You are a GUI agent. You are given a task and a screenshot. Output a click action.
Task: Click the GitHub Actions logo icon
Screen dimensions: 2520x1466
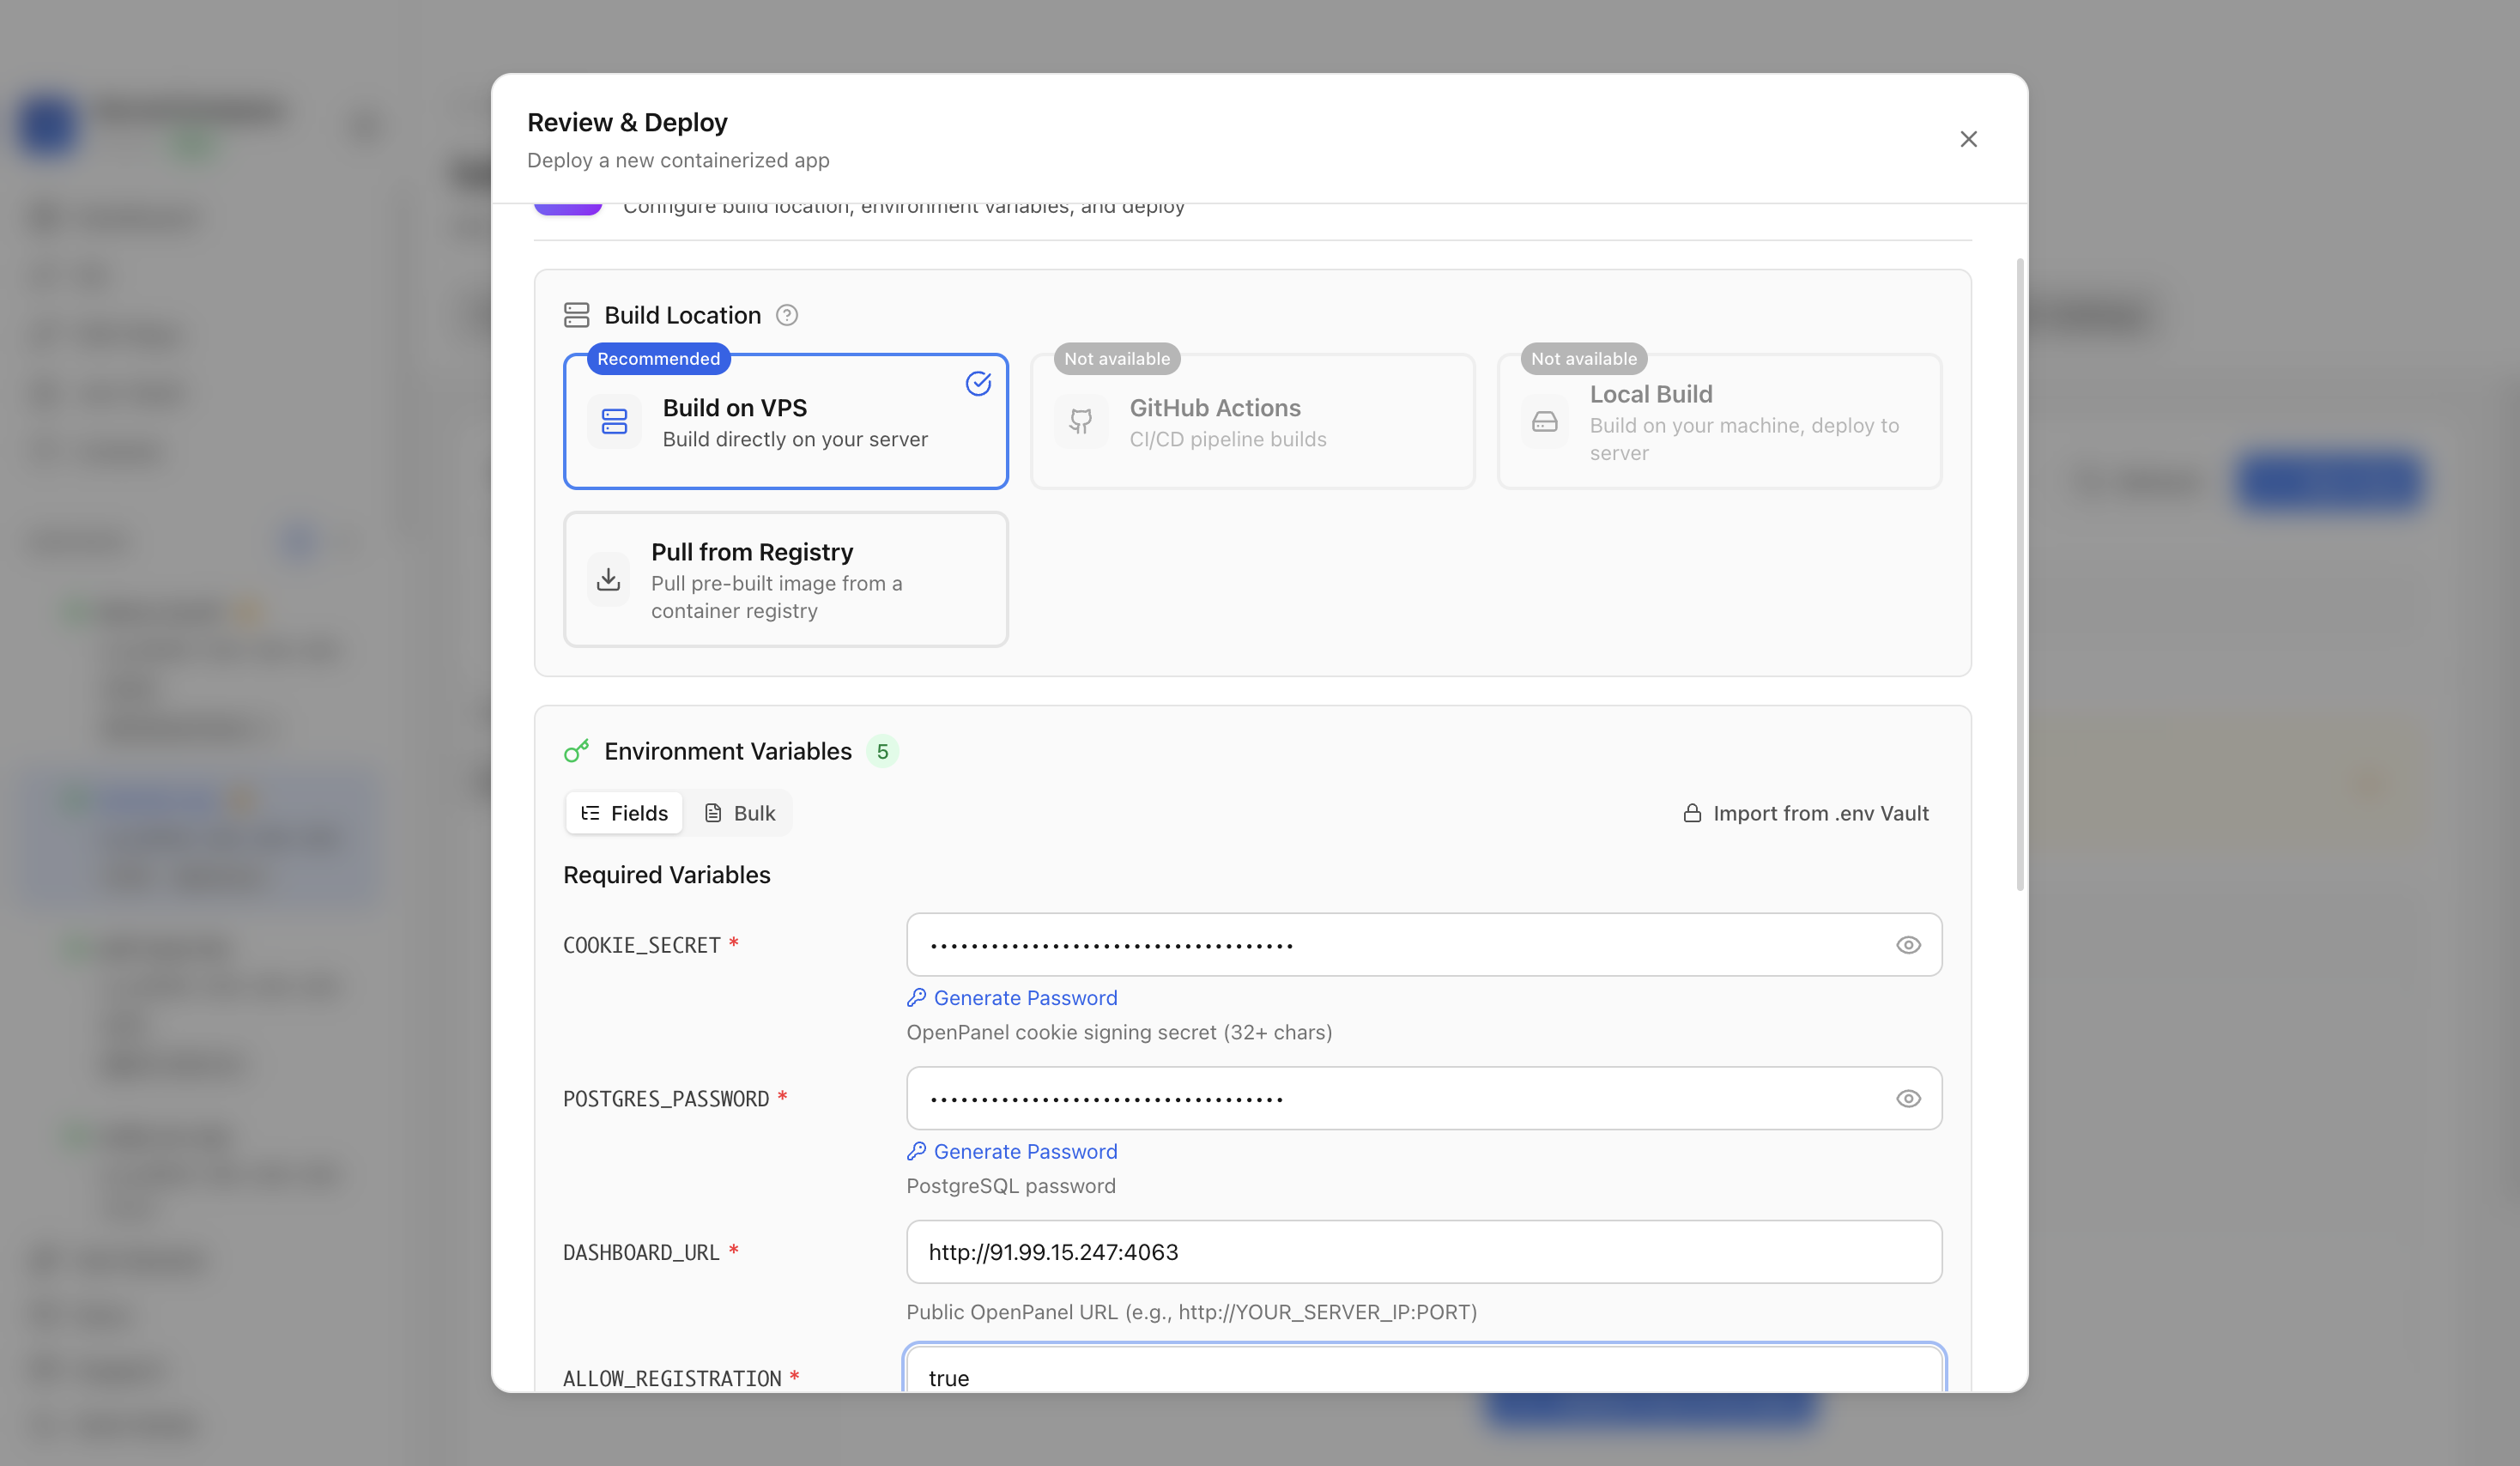pyautogui.click(x=1081, y=421)
